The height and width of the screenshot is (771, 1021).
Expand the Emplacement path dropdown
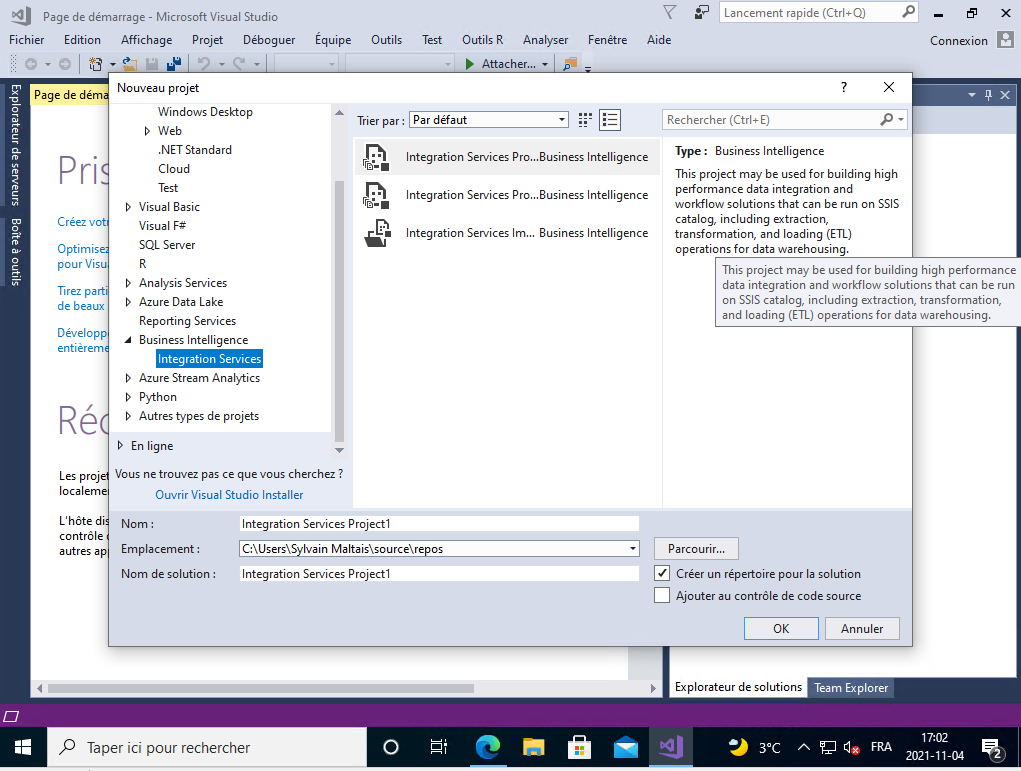point(632,549)
